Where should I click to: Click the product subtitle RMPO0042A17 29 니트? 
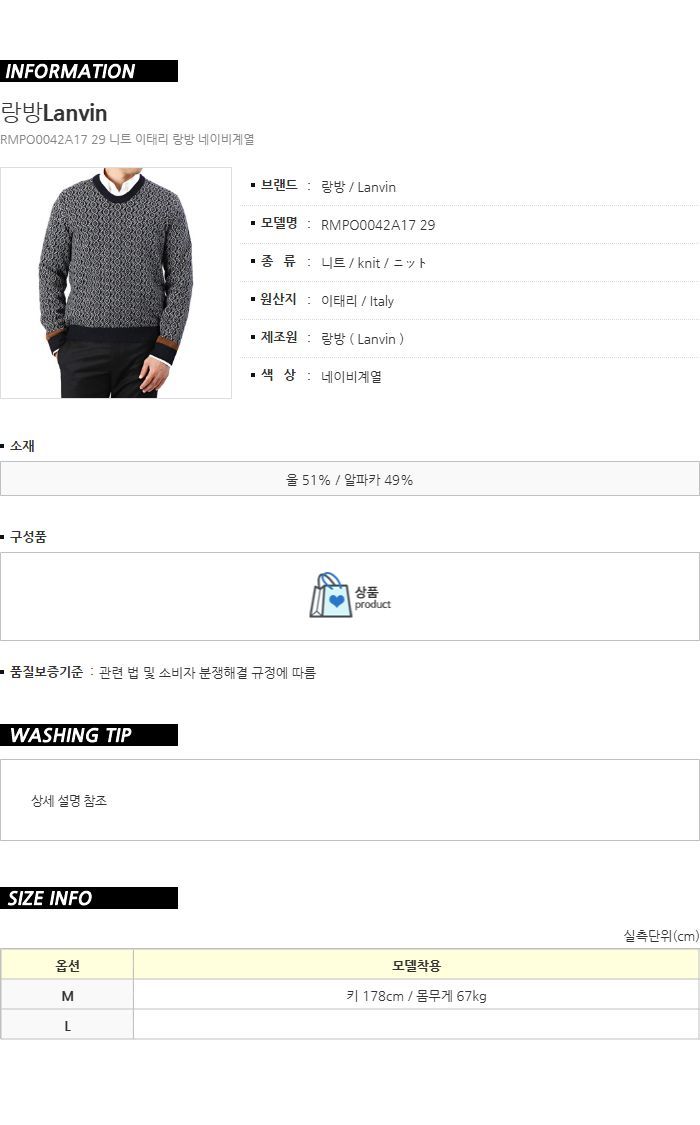(127, 139)
